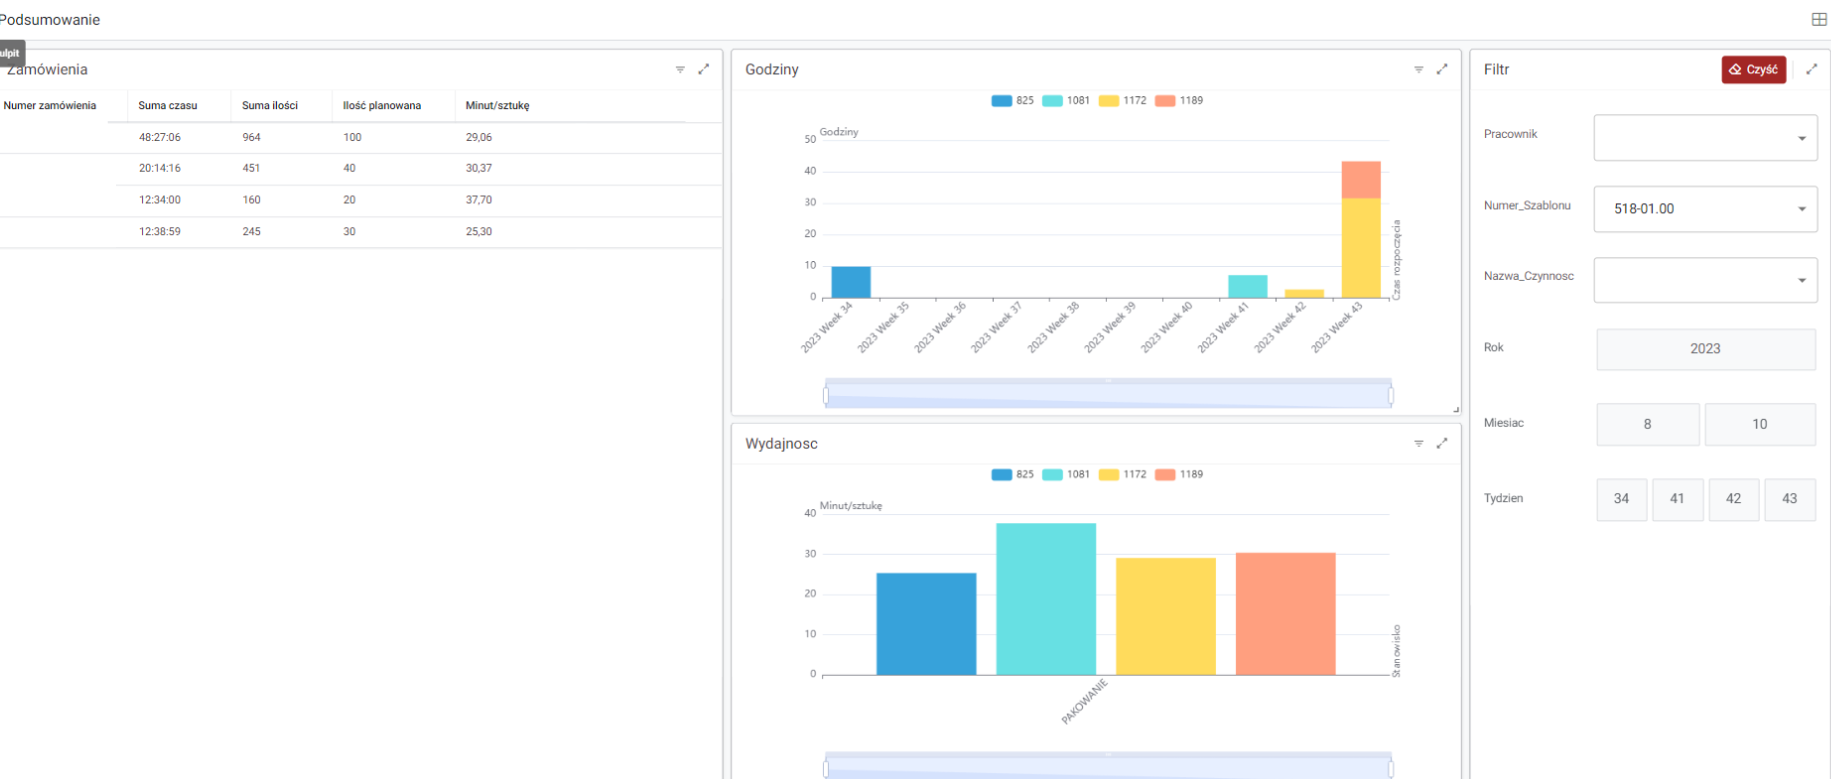Click the Godziny chart range slider

pyautogui.click(x=1108, y=396)
